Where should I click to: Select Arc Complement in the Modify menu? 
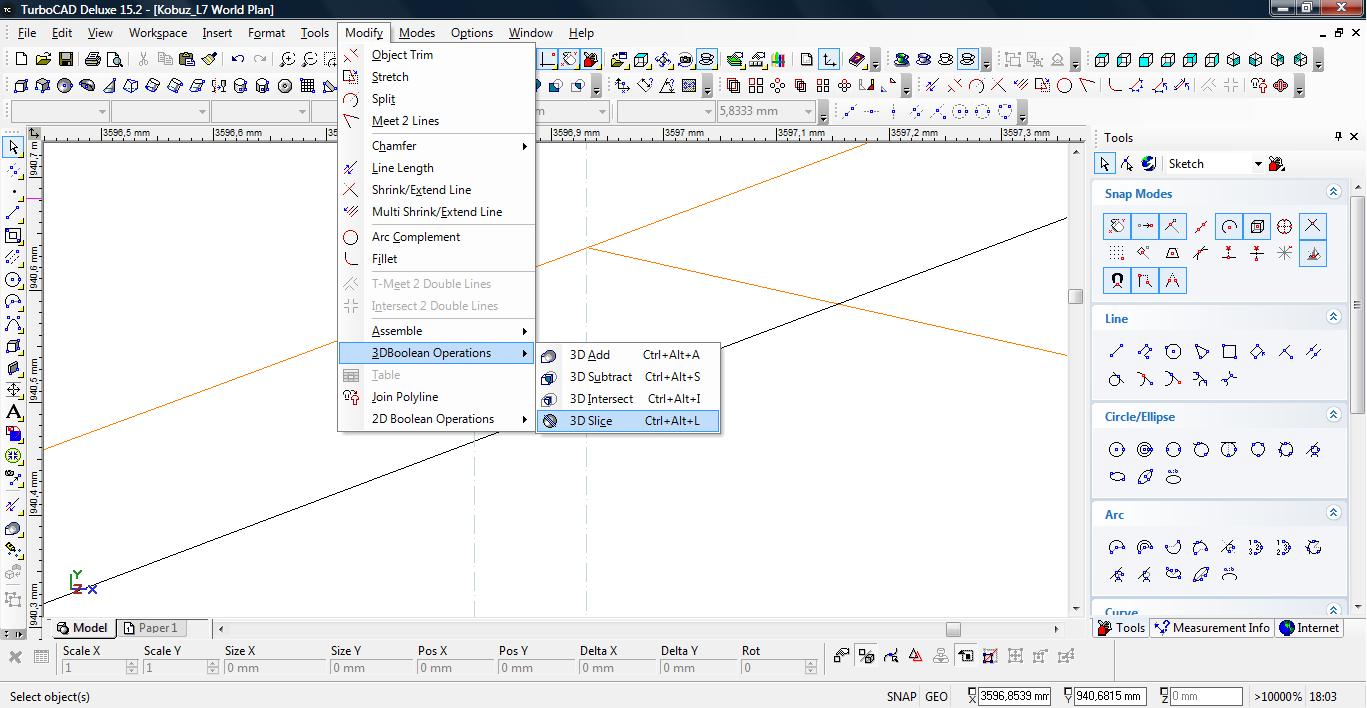click(437, 237)
